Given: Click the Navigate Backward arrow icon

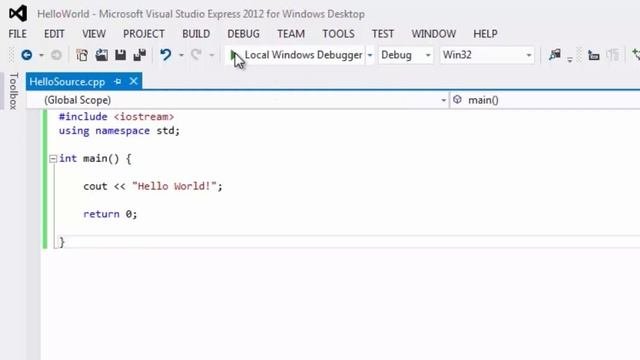Looking at the screenshot, I should (x=27, y=55).
